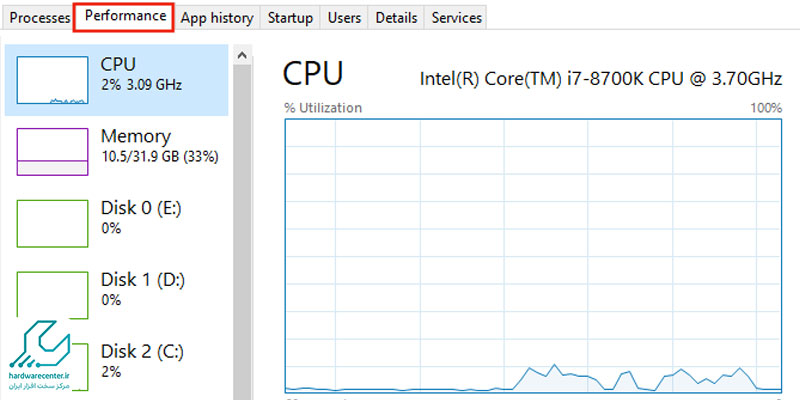Switch to the Users tab

pyautogui.click(x=344, y=18)
